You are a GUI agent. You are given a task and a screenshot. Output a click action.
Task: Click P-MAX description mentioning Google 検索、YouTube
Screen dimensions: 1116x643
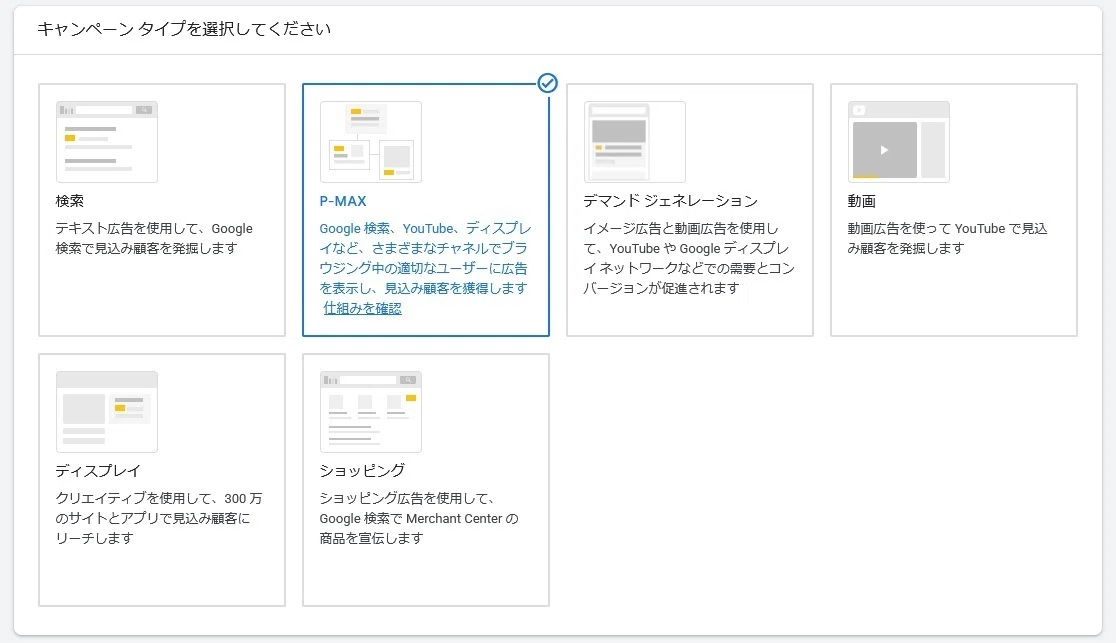click(x=425, y=258)
